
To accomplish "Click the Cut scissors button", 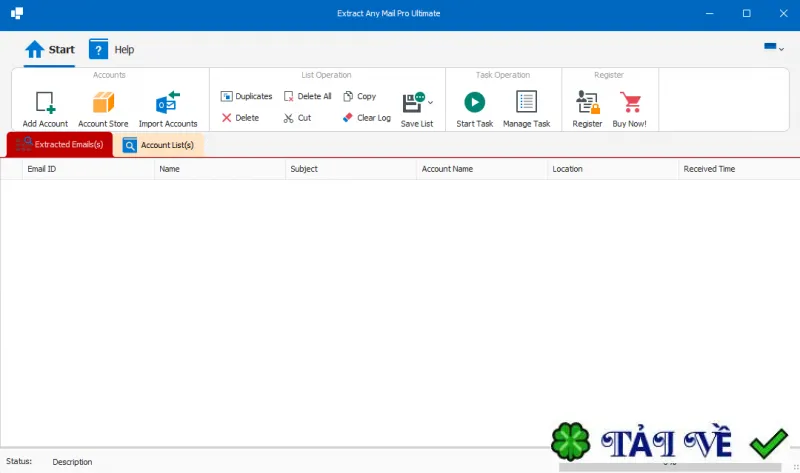I will [x=297, y=118].
